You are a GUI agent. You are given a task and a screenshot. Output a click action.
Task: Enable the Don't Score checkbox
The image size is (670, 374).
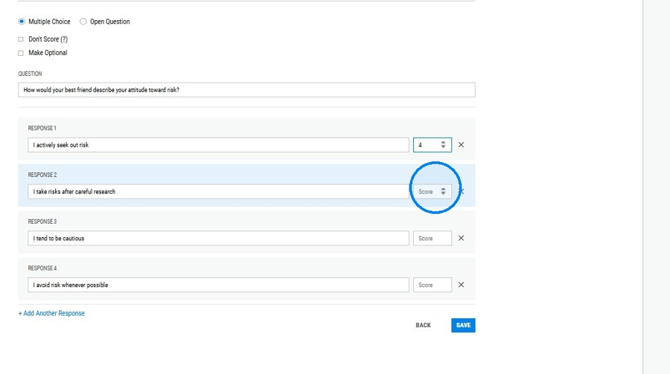[21, 39]
